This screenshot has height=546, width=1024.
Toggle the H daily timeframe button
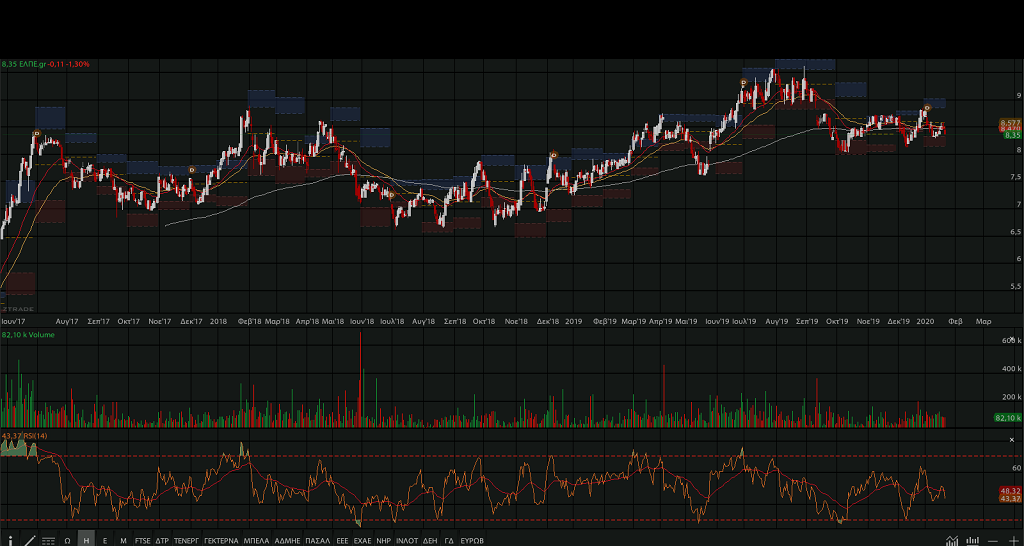click(86, 539)
